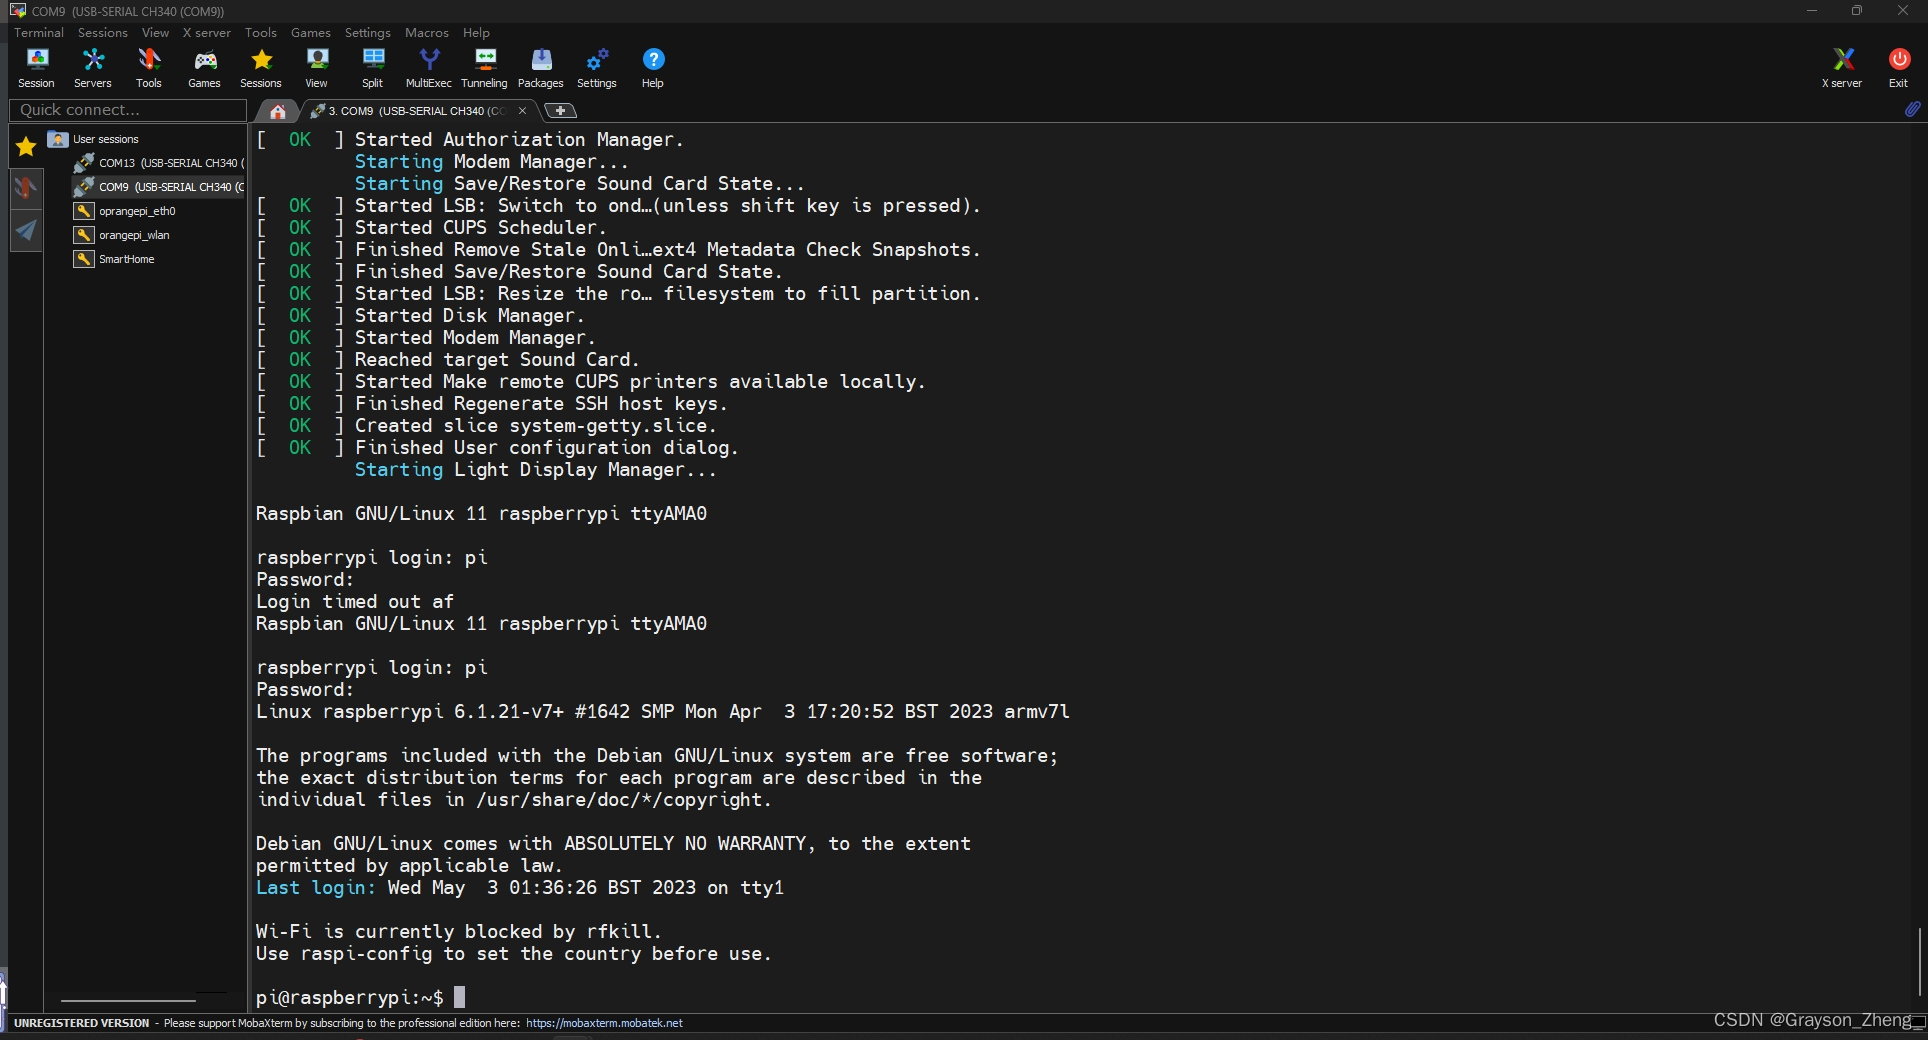Open the Settings gears toolbar icon

tap(597, 68)
